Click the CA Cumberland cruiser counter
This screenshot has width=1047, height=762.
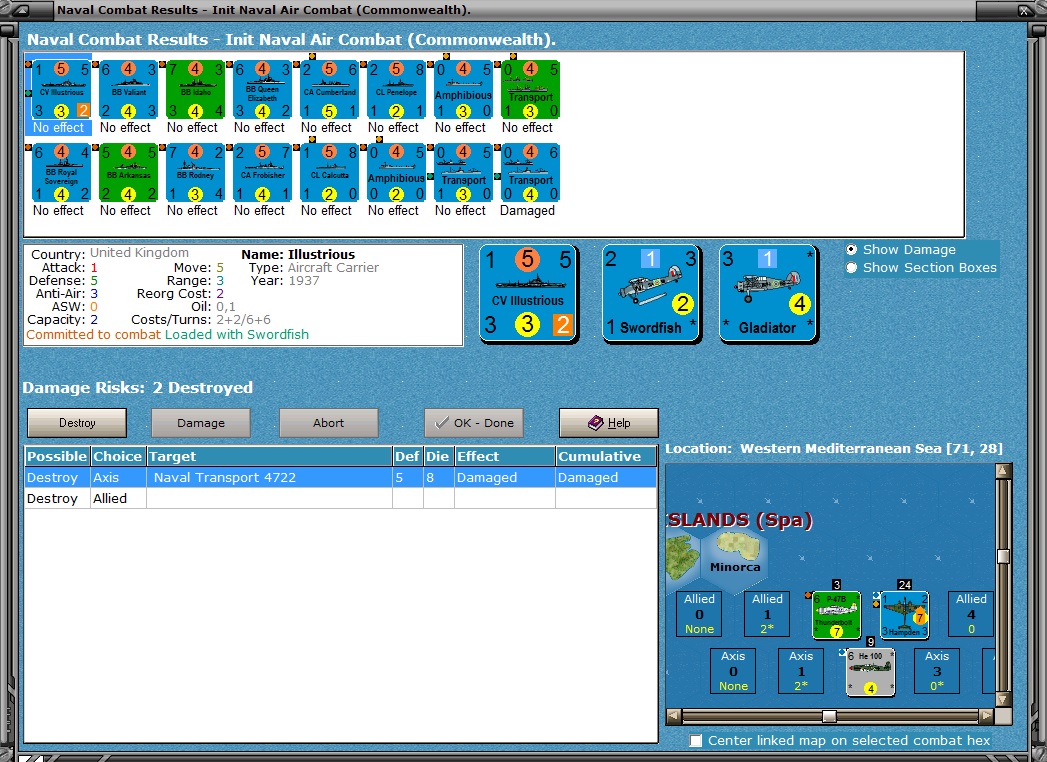(x=330, y=89)
